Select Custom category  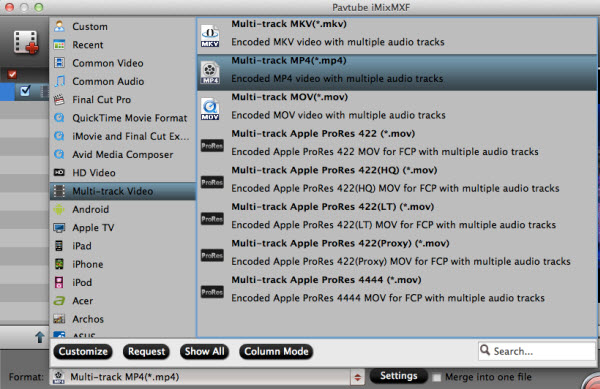click(x=122, y=26)
